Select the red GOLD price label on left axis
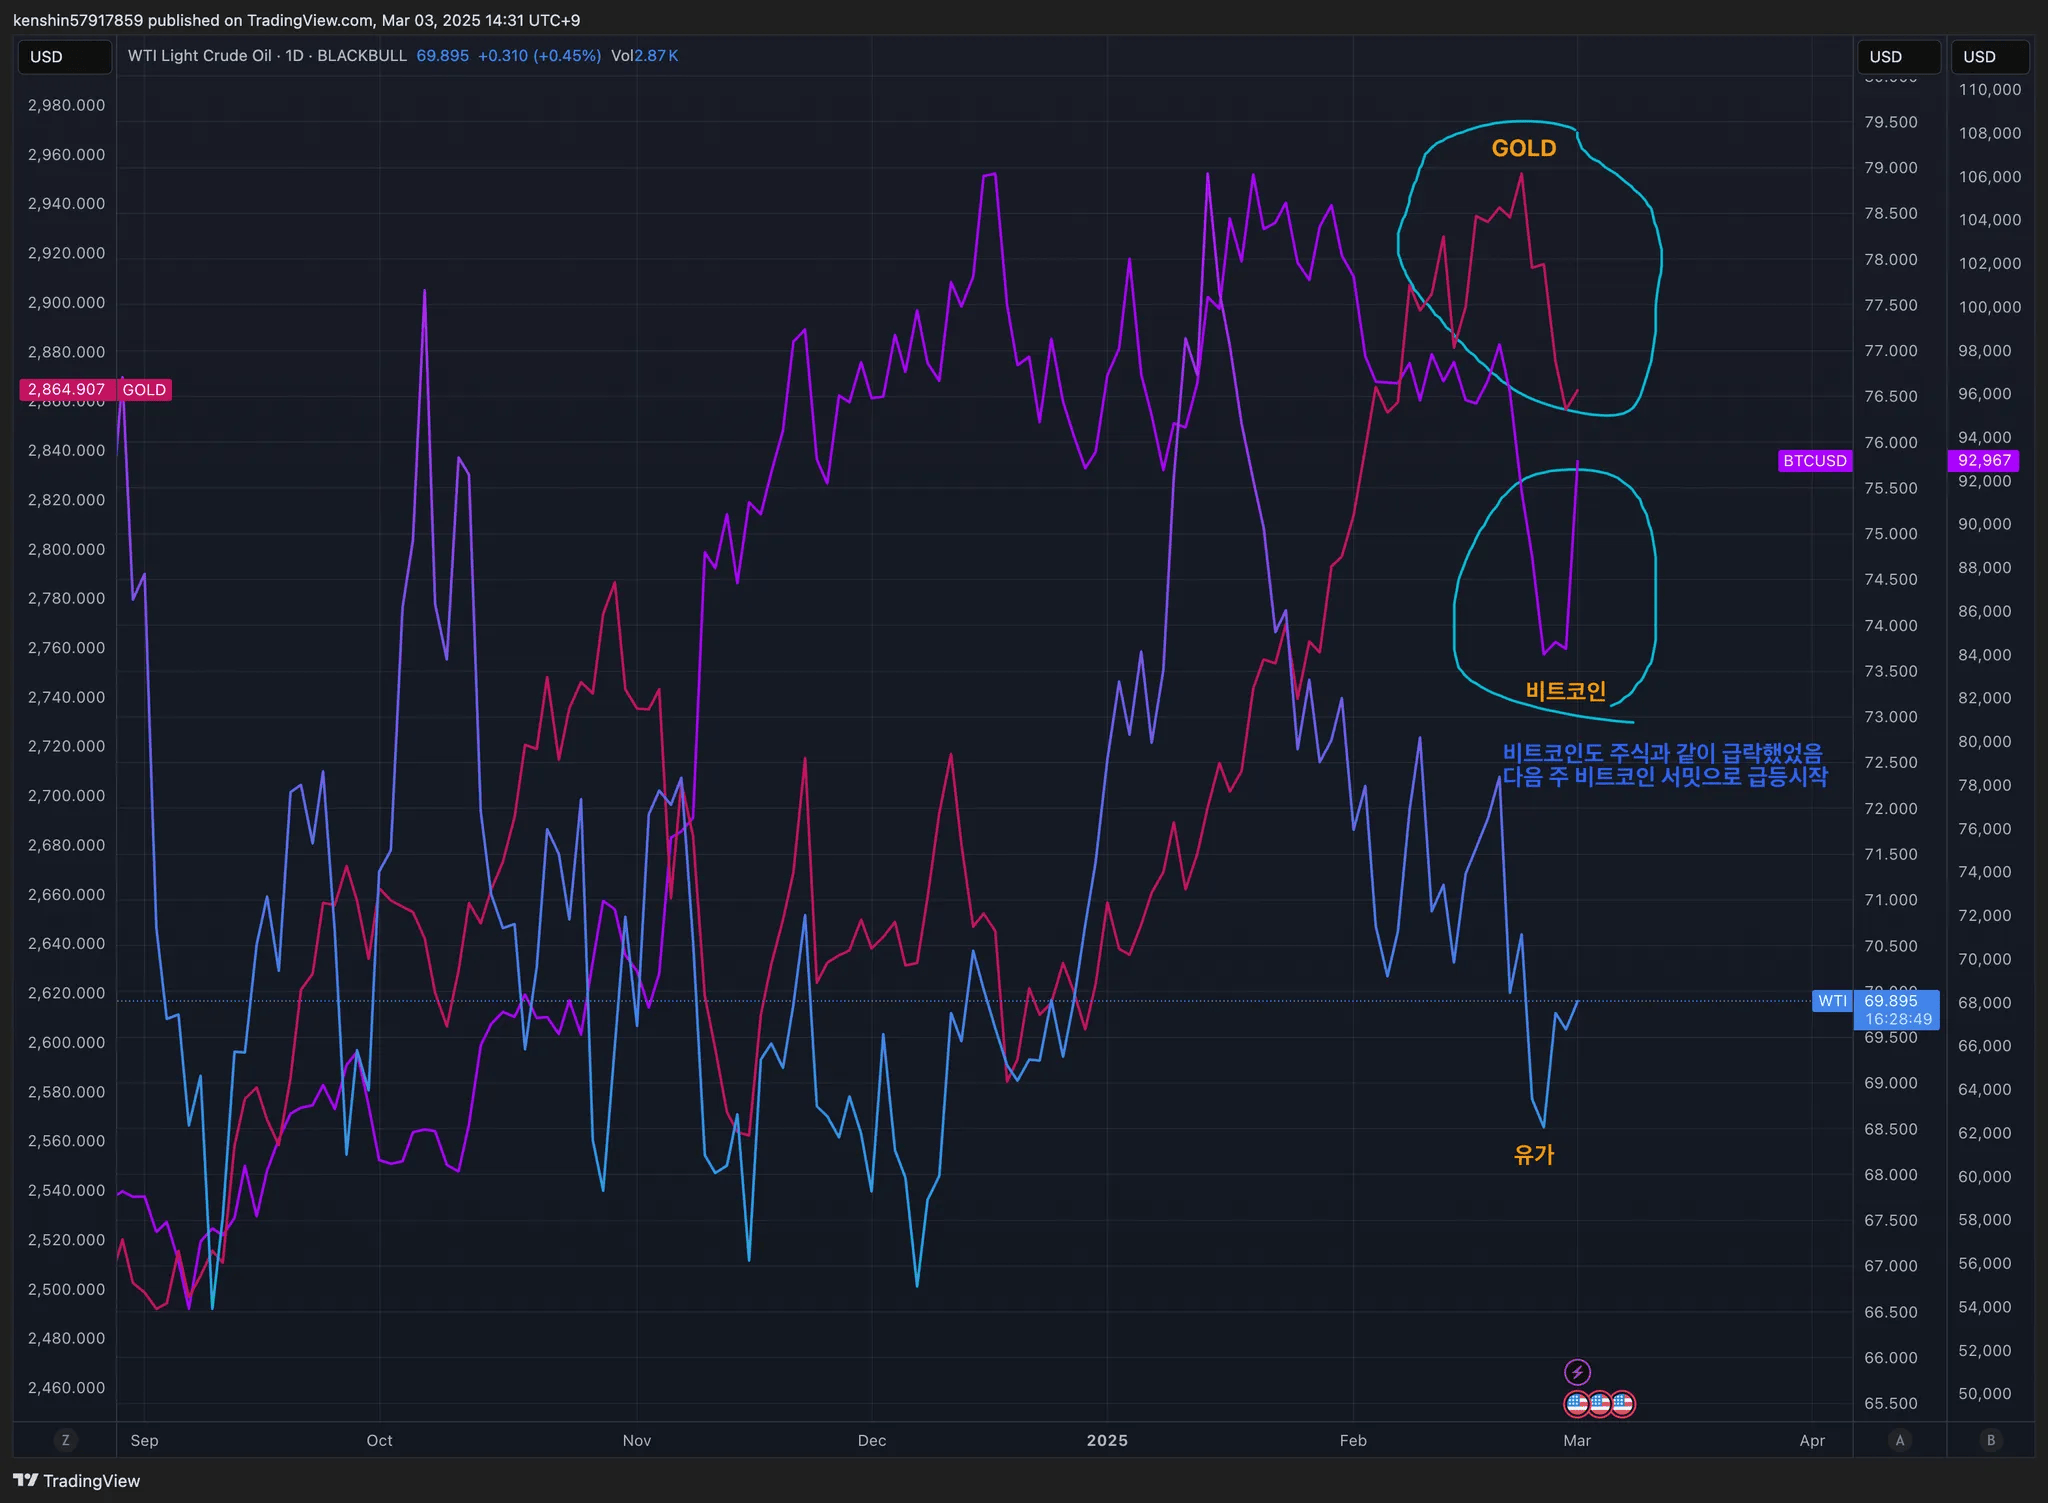The height and width of the screenshot is (1503, 2048). 95,390
